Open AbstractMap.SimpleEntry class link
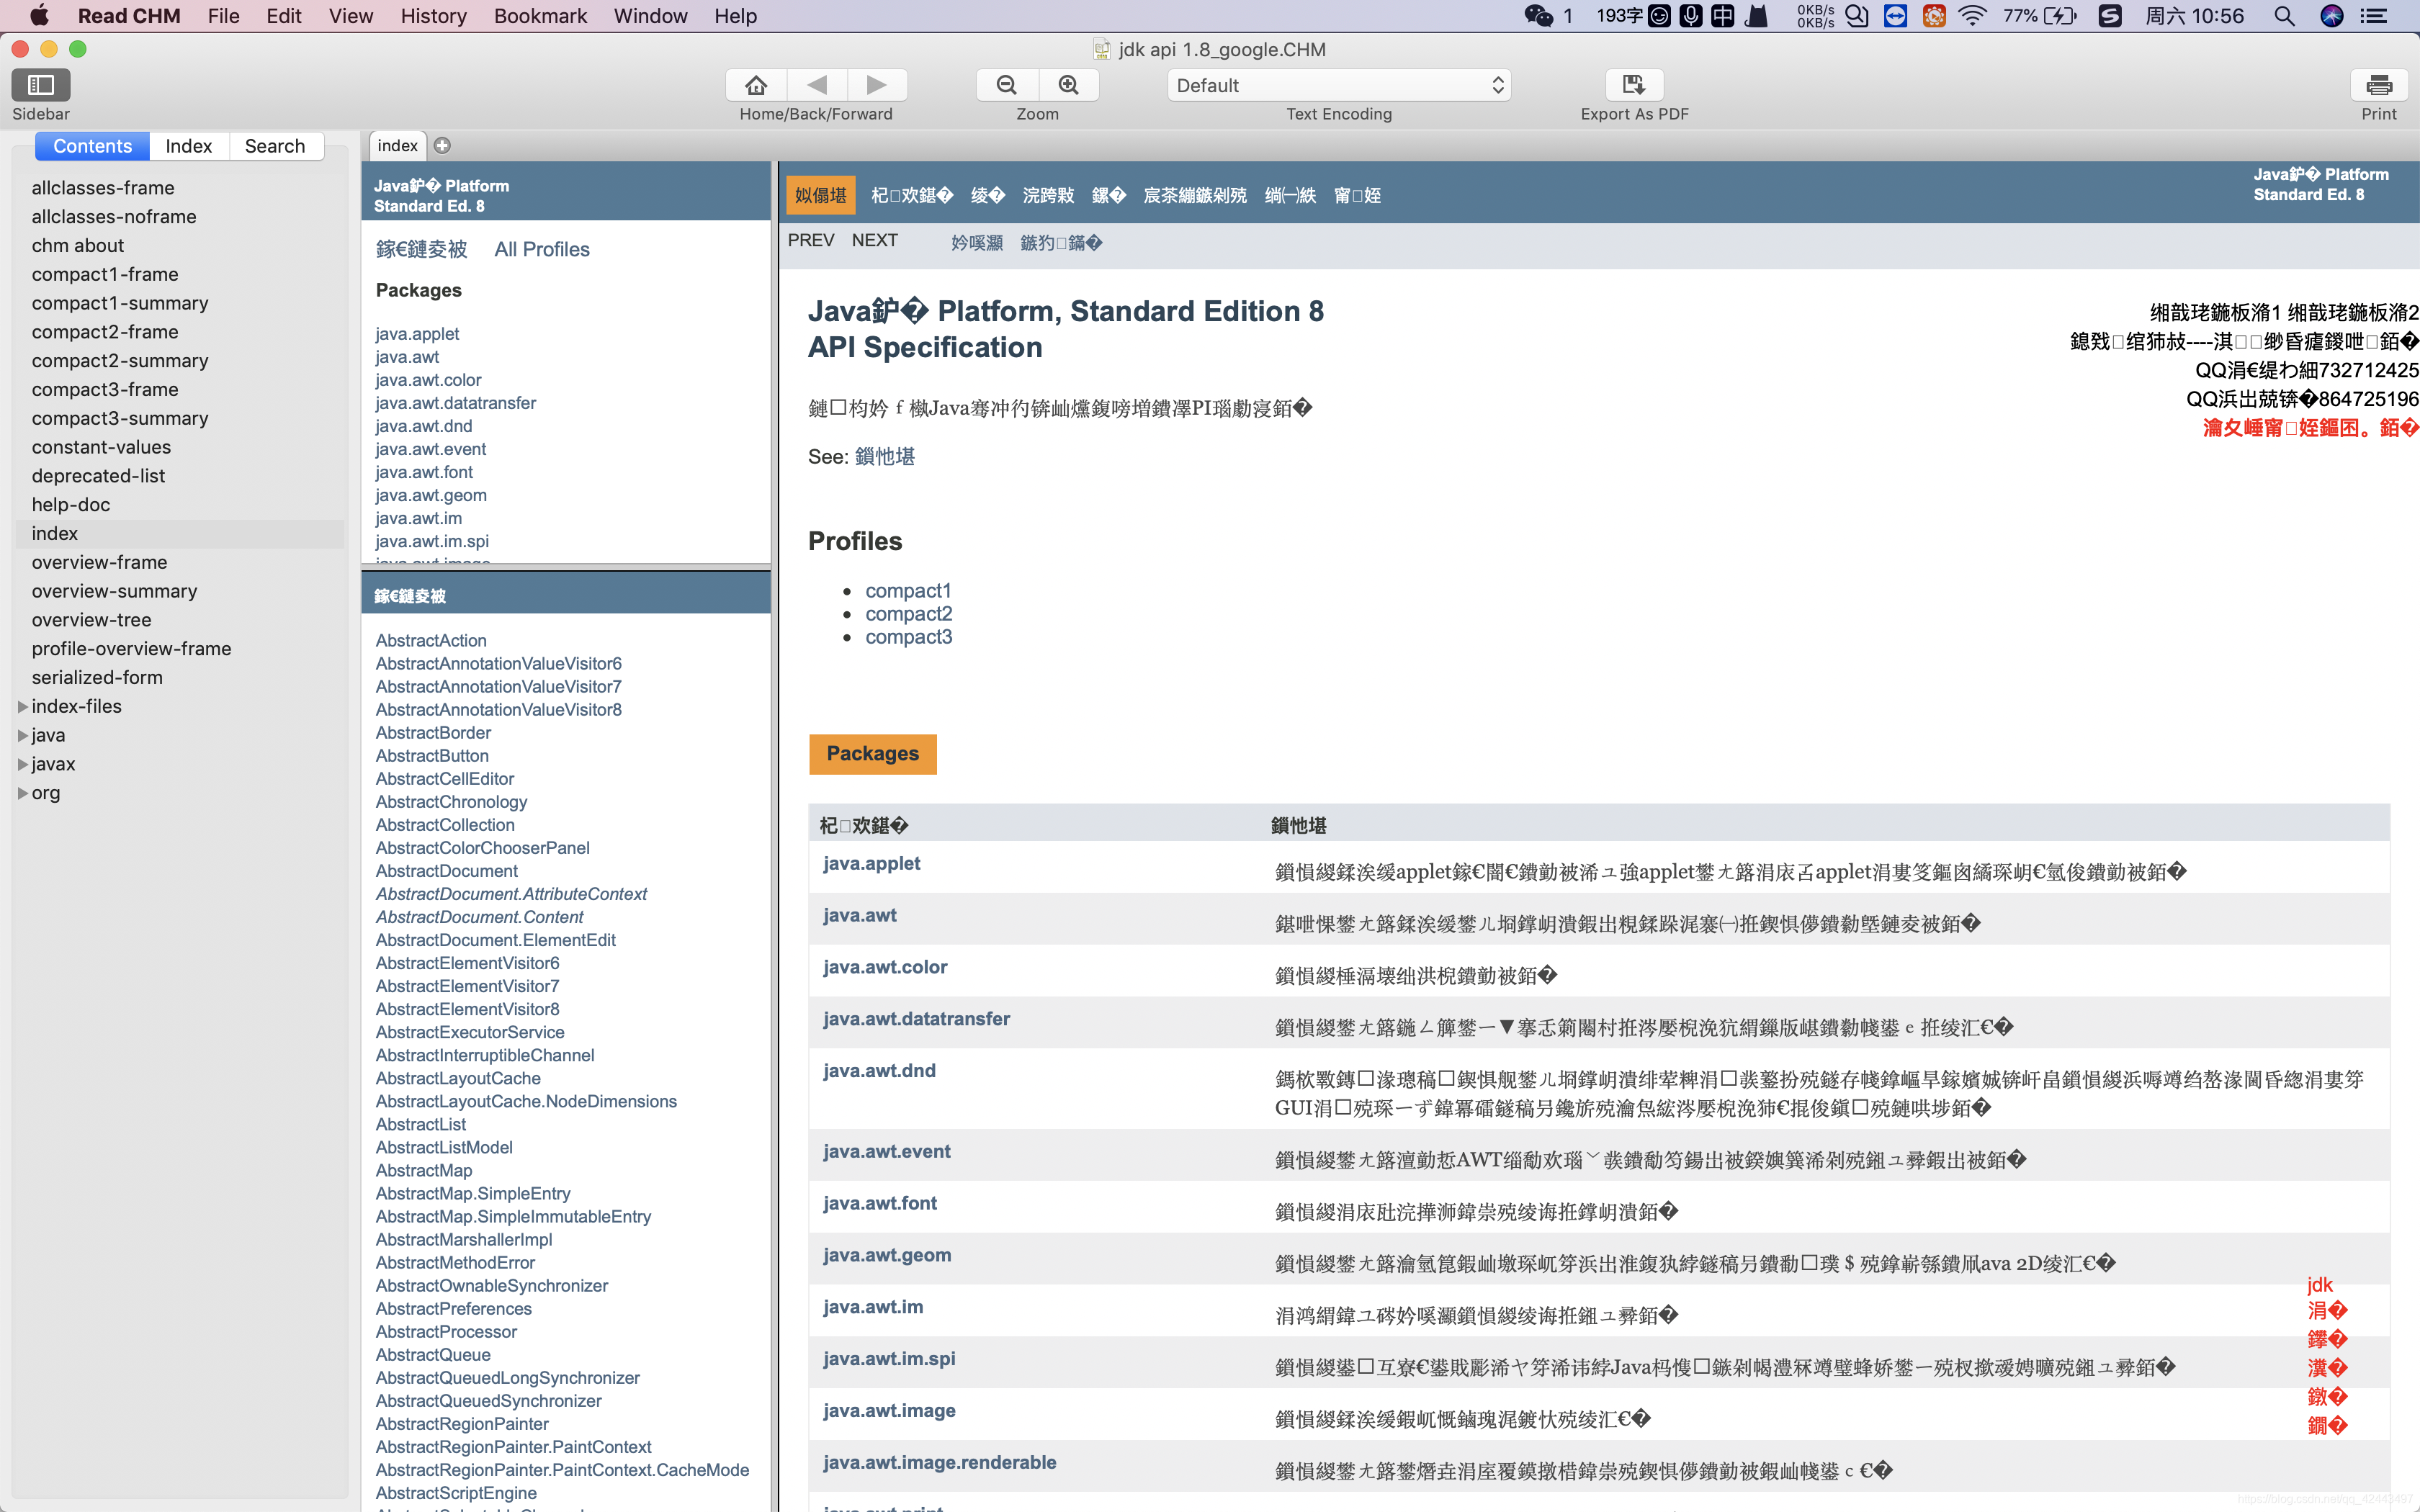 (473, 1194)
